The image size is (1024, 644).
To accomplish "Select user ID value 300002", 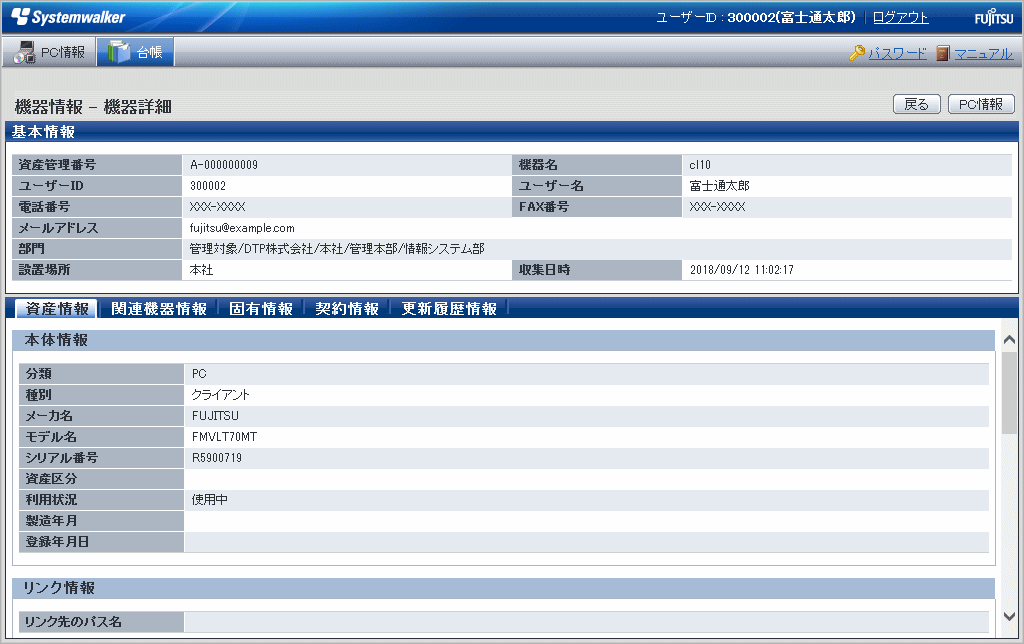I will tap(208, 185).
